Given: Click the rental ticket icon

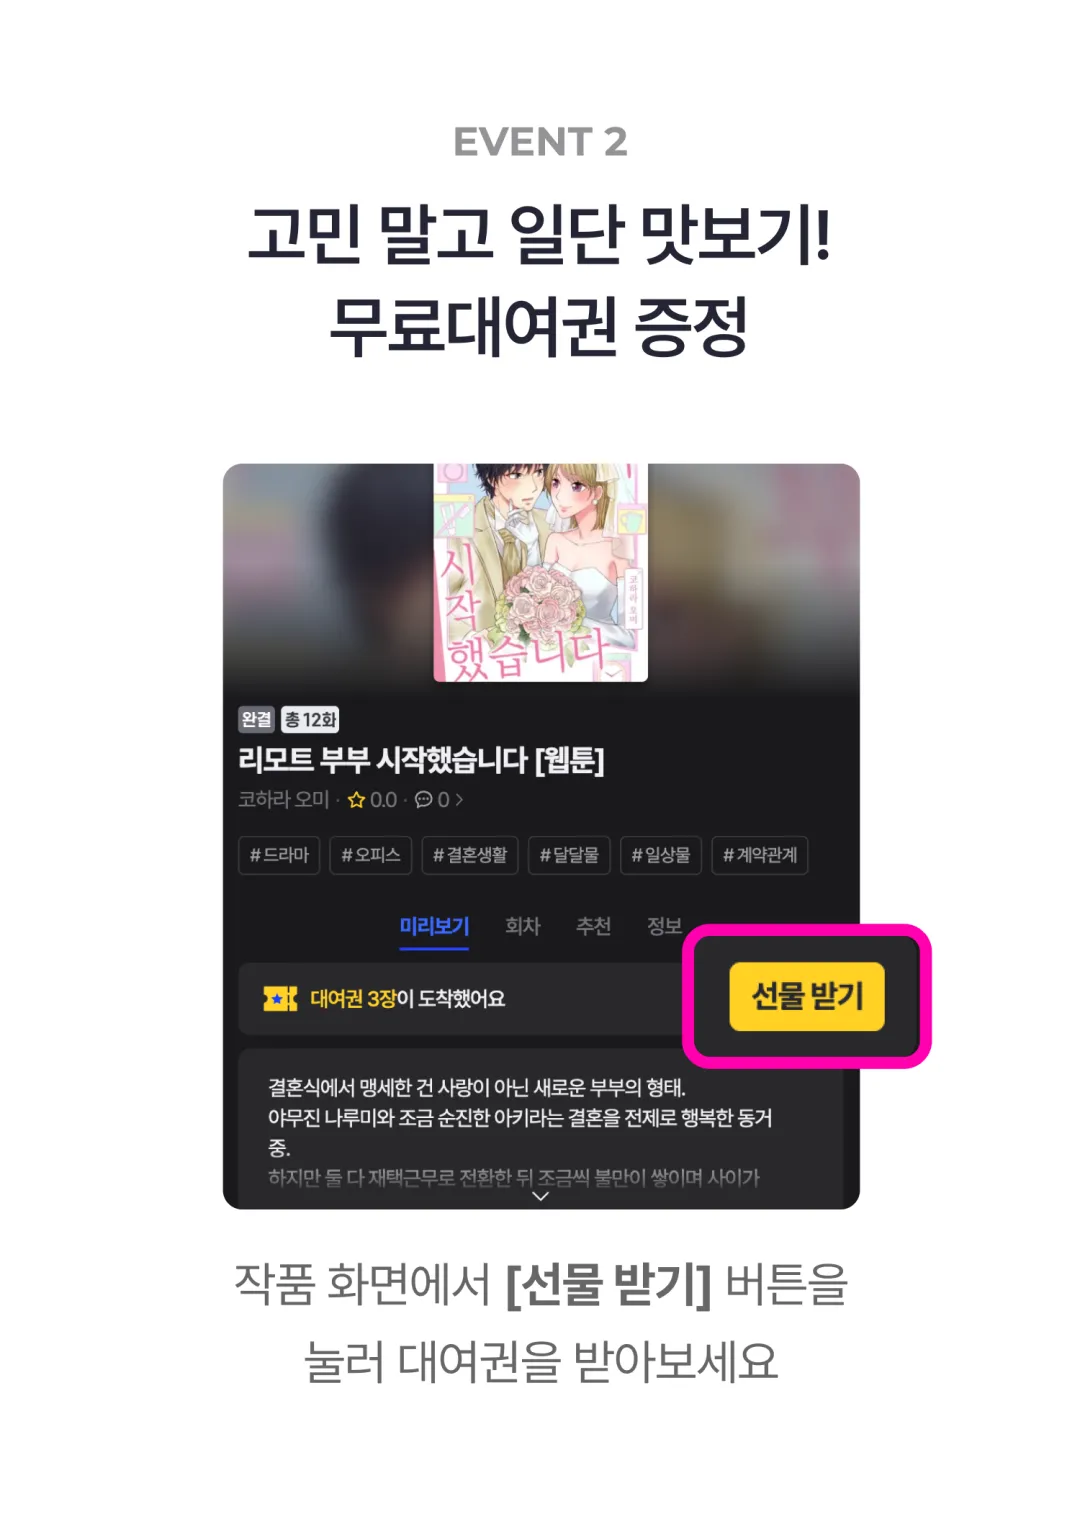Looking at the screenshot, I should pos(280,998).
